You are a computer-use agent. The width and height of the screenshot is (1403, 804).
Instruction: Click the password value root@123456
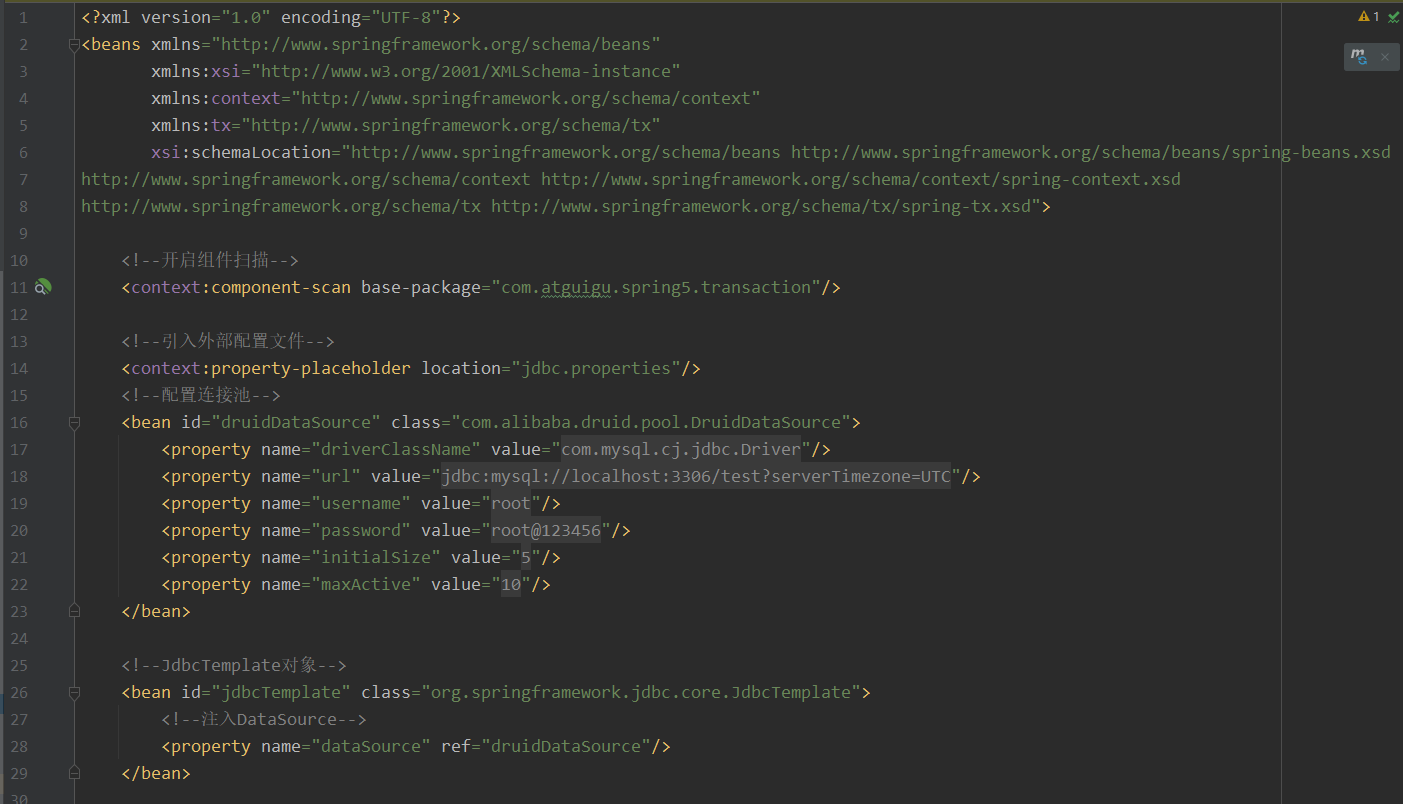546,530
